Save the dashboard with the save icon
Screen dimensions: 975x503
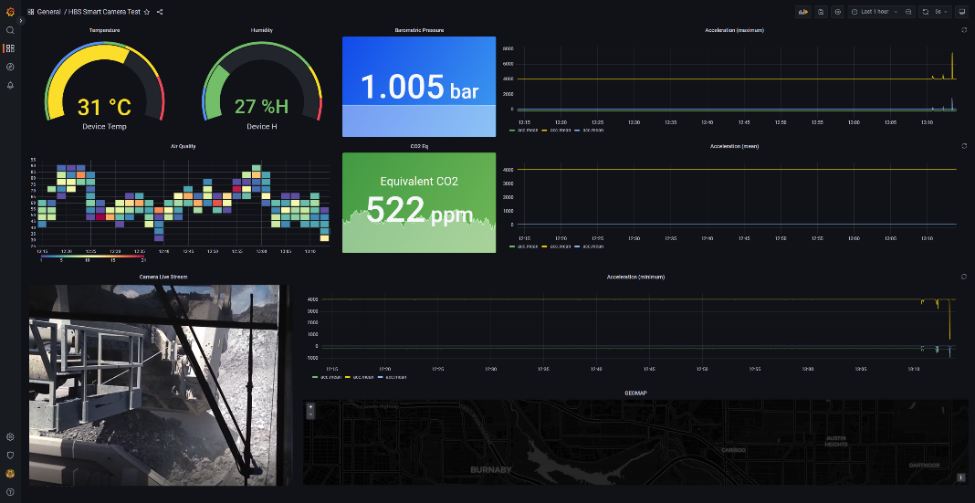point(820,12)
